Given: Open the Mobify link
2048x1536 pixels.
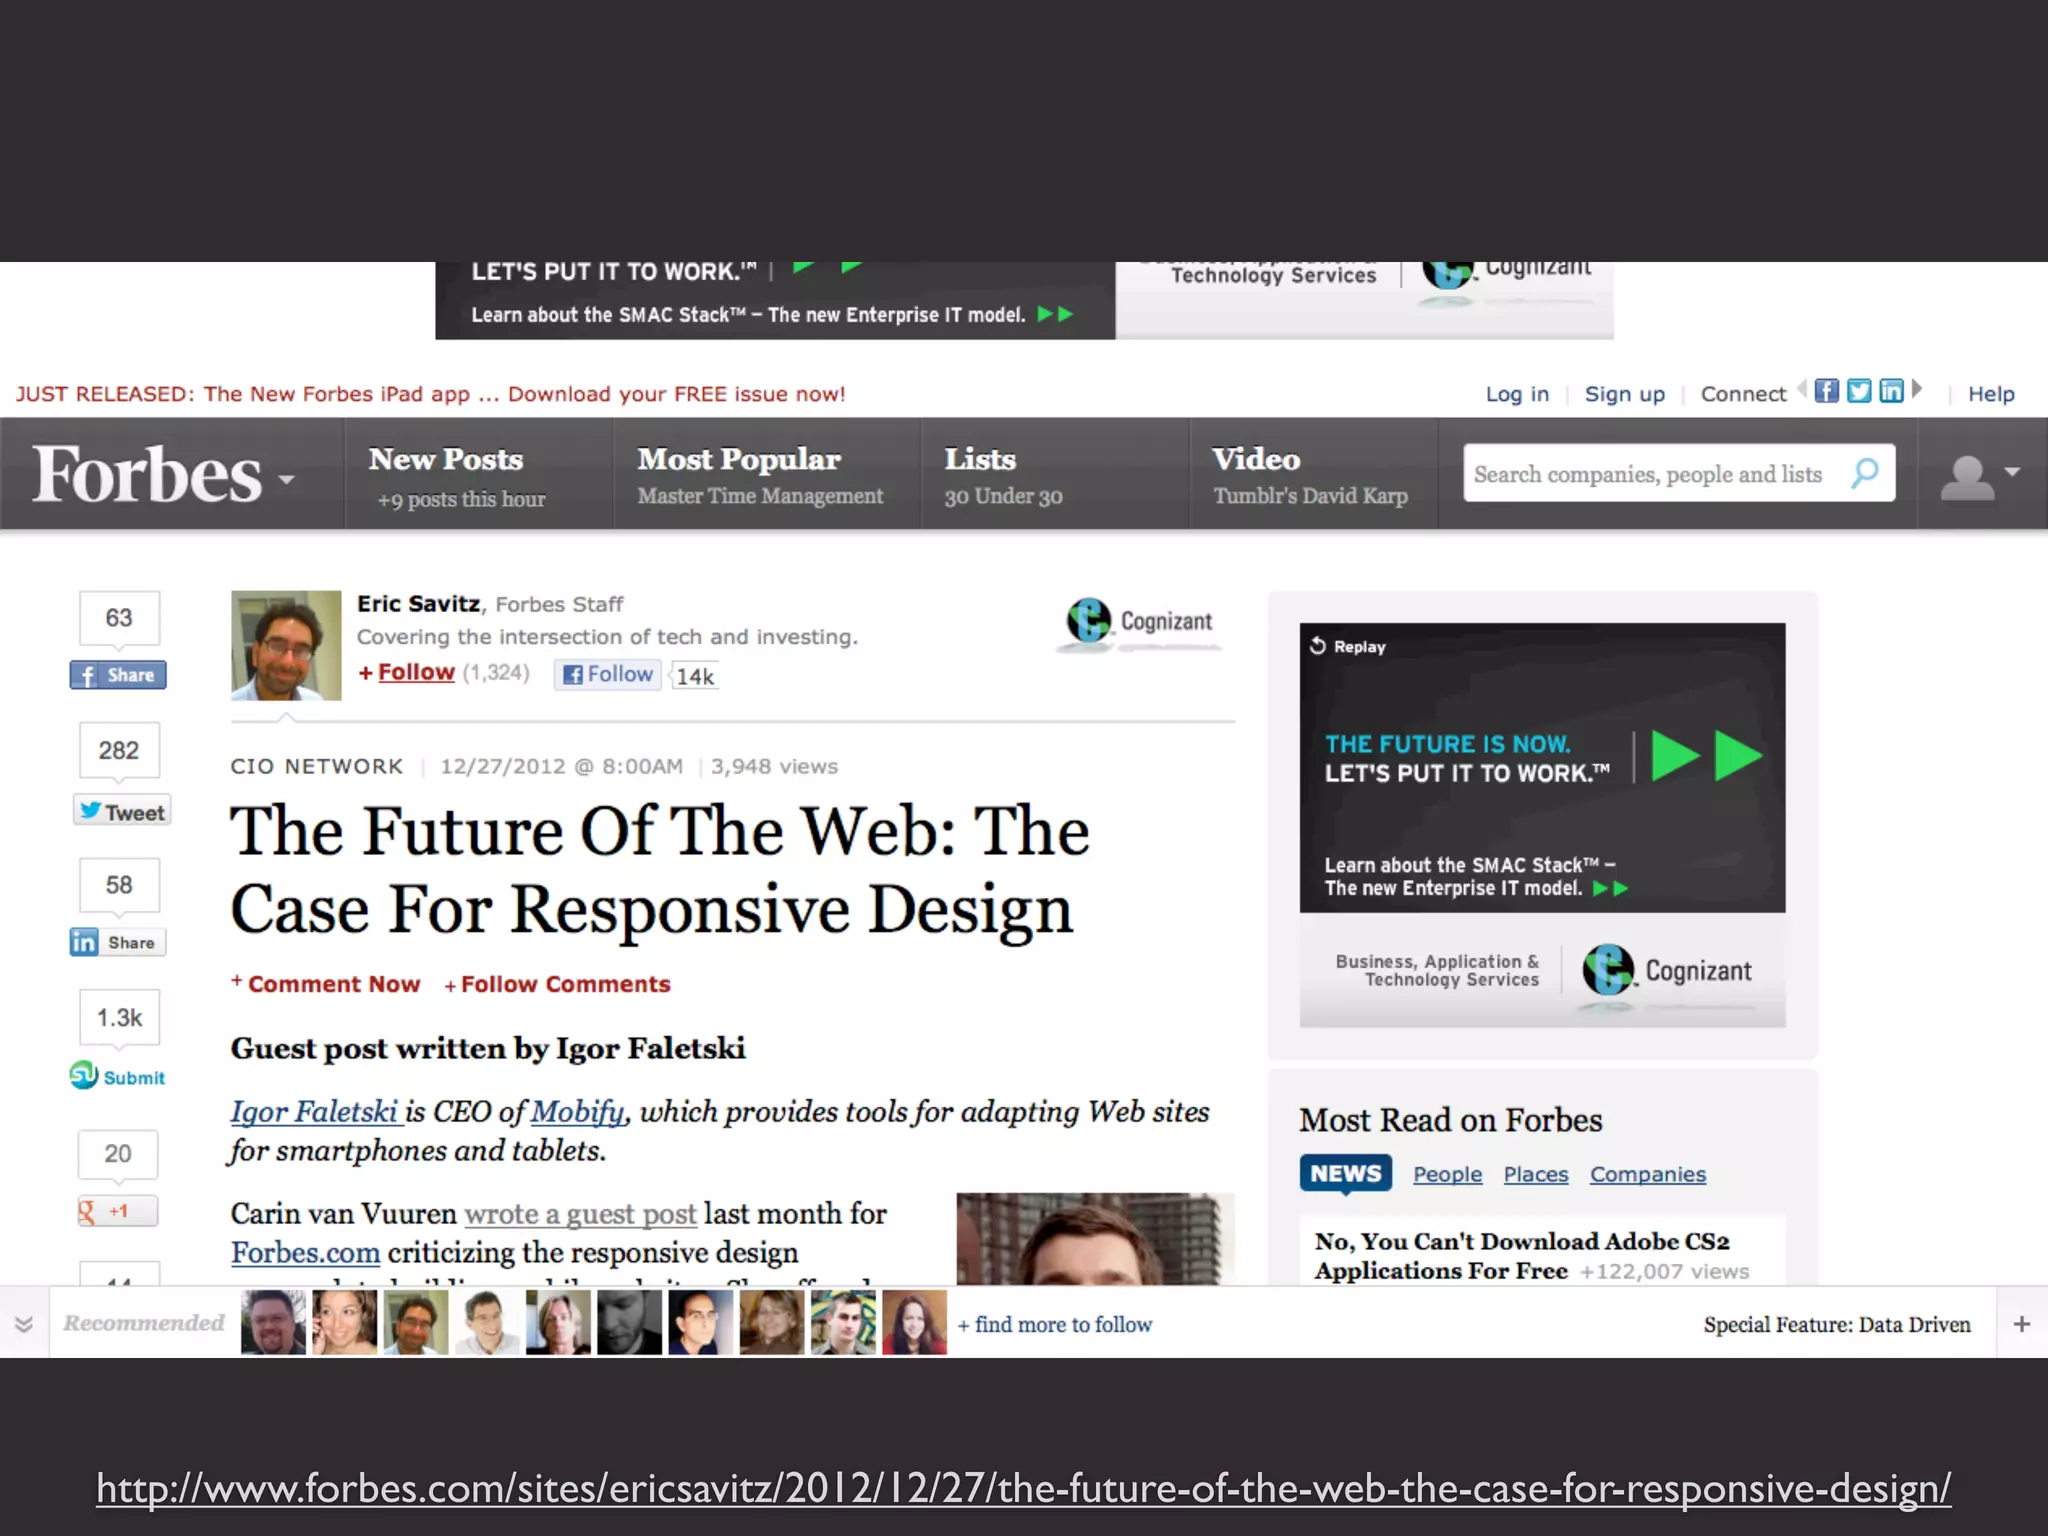Looking at the screenshot, I should [x=577, y=1112].
